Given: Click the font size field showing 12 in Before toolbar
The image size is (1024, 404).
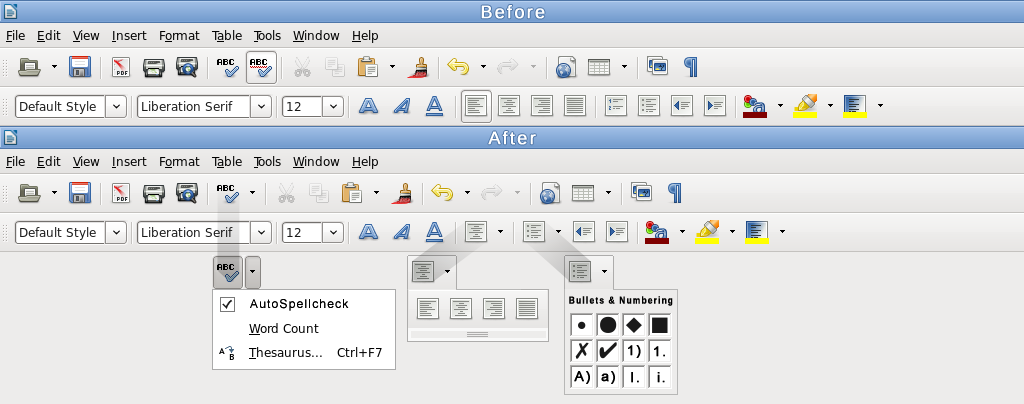Looking at the screenshot, I should (x=301, y=106).
